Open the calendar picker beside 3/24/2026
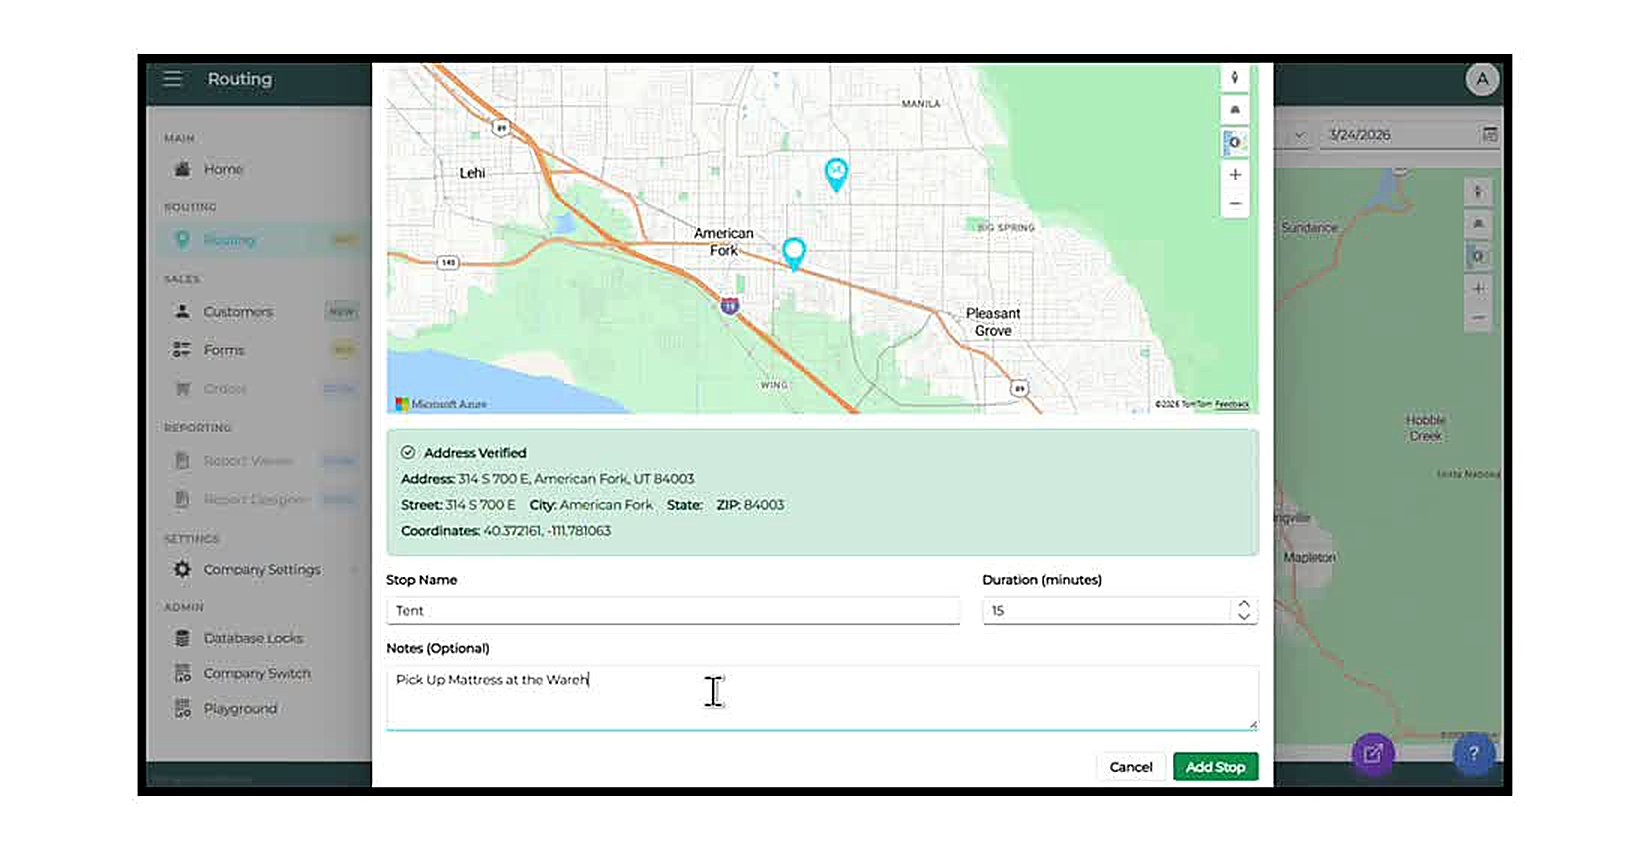Screen dimensions: 1650x850 1489,134
